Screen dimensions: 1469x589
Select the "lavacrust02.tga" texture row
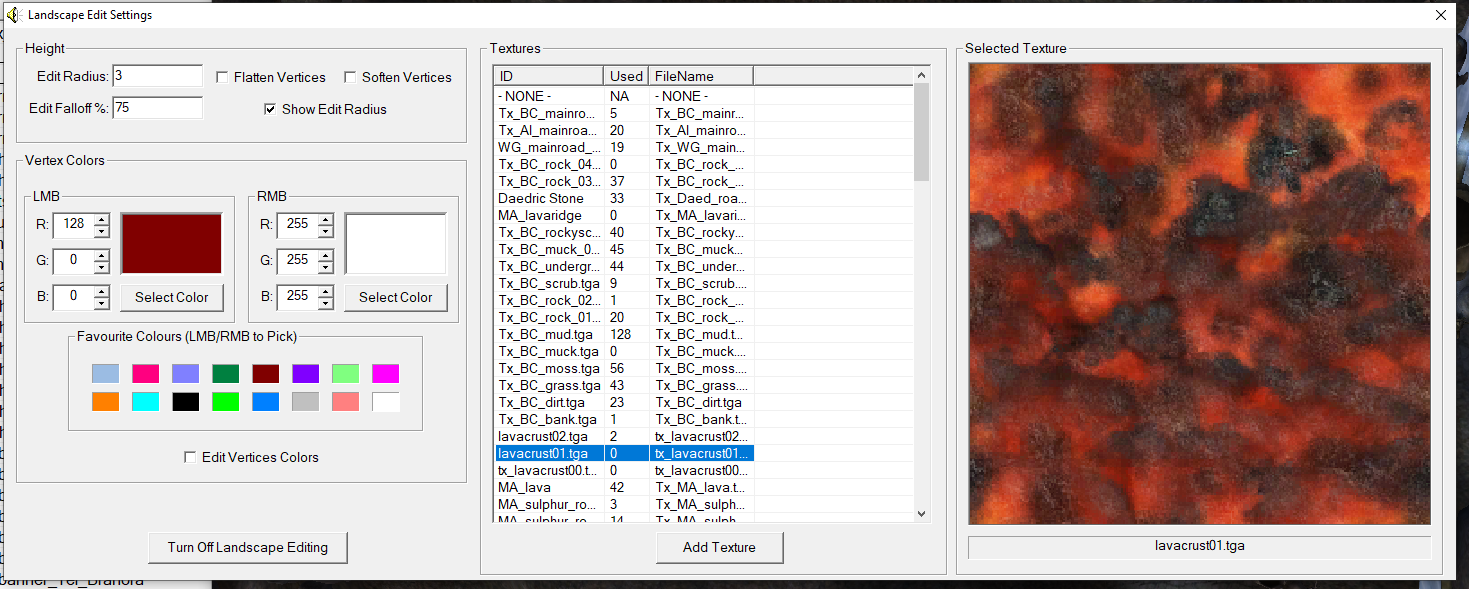624,436
